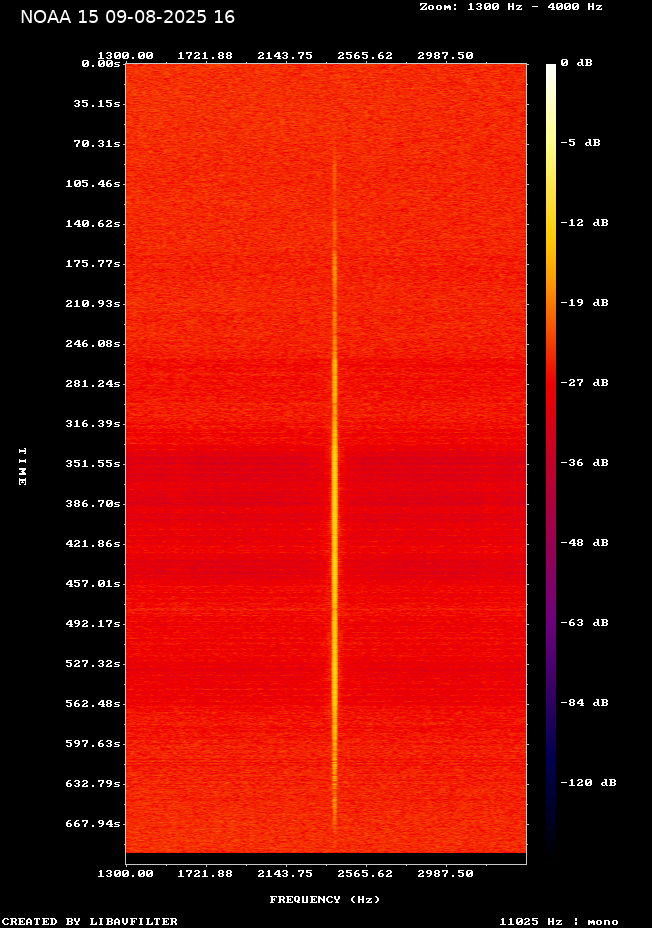The image size is (652, 928).
Task: Select '2987.50' on the bottom frequency axis
Action: (445, 874)
